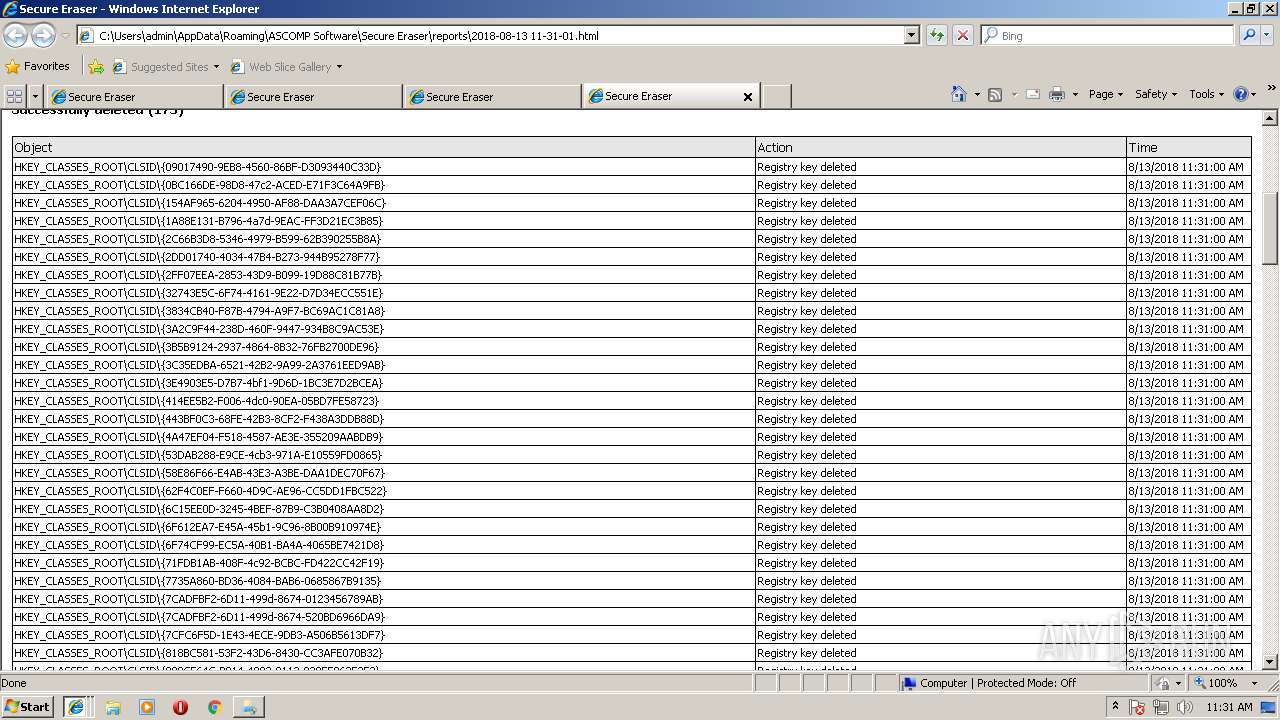Open the Favorites star button
Screen dimensions: 1280x720
tap(37, 66)
